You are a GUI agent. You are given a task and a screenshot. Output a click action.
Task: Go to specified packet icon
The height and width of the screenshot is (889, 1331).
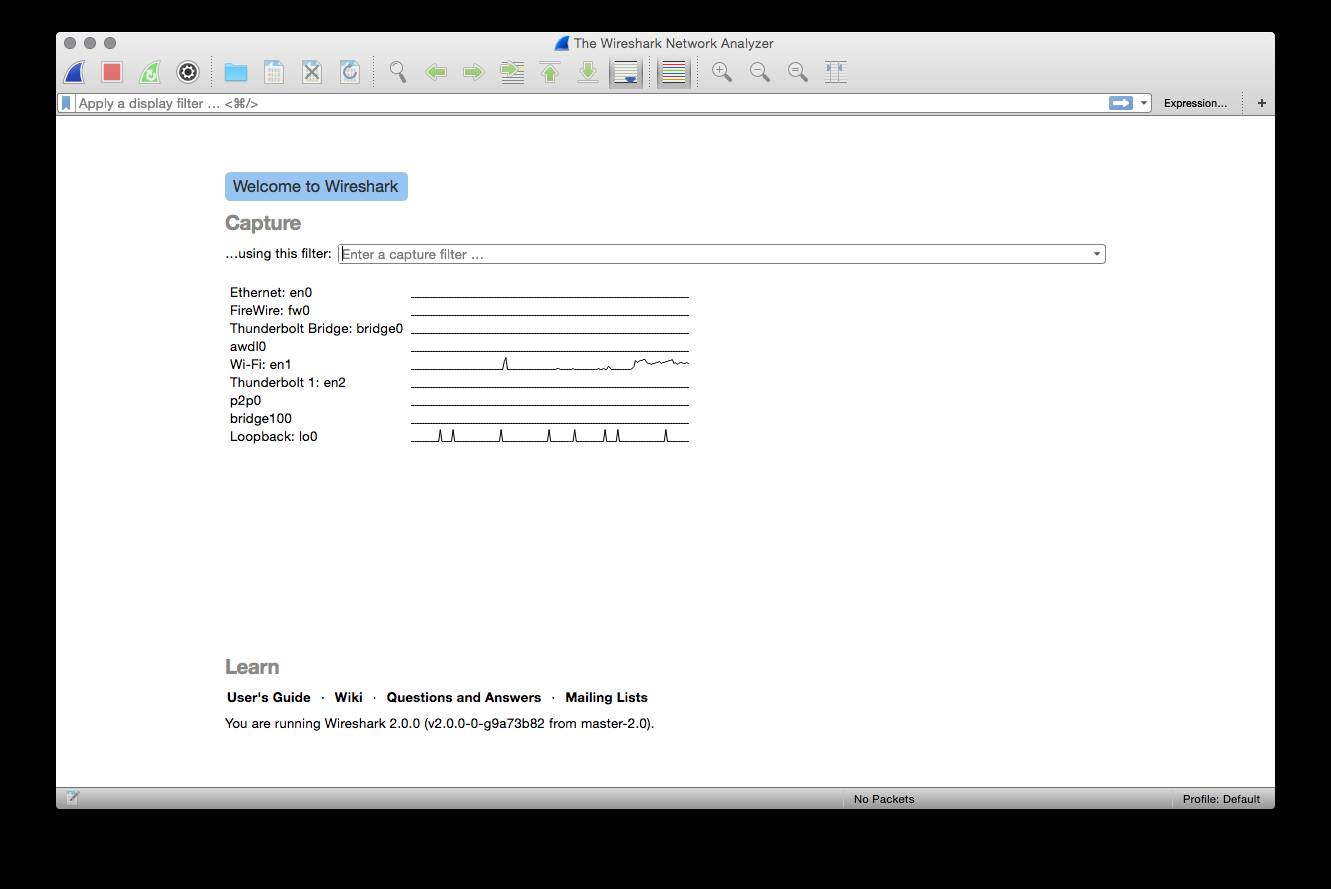512,72
